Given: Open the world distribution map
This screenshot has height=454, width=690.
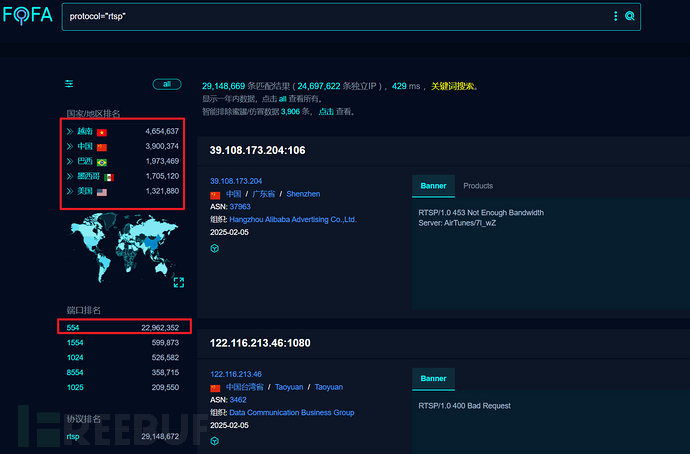Looking at the screenshot, I should pos(125,246).
